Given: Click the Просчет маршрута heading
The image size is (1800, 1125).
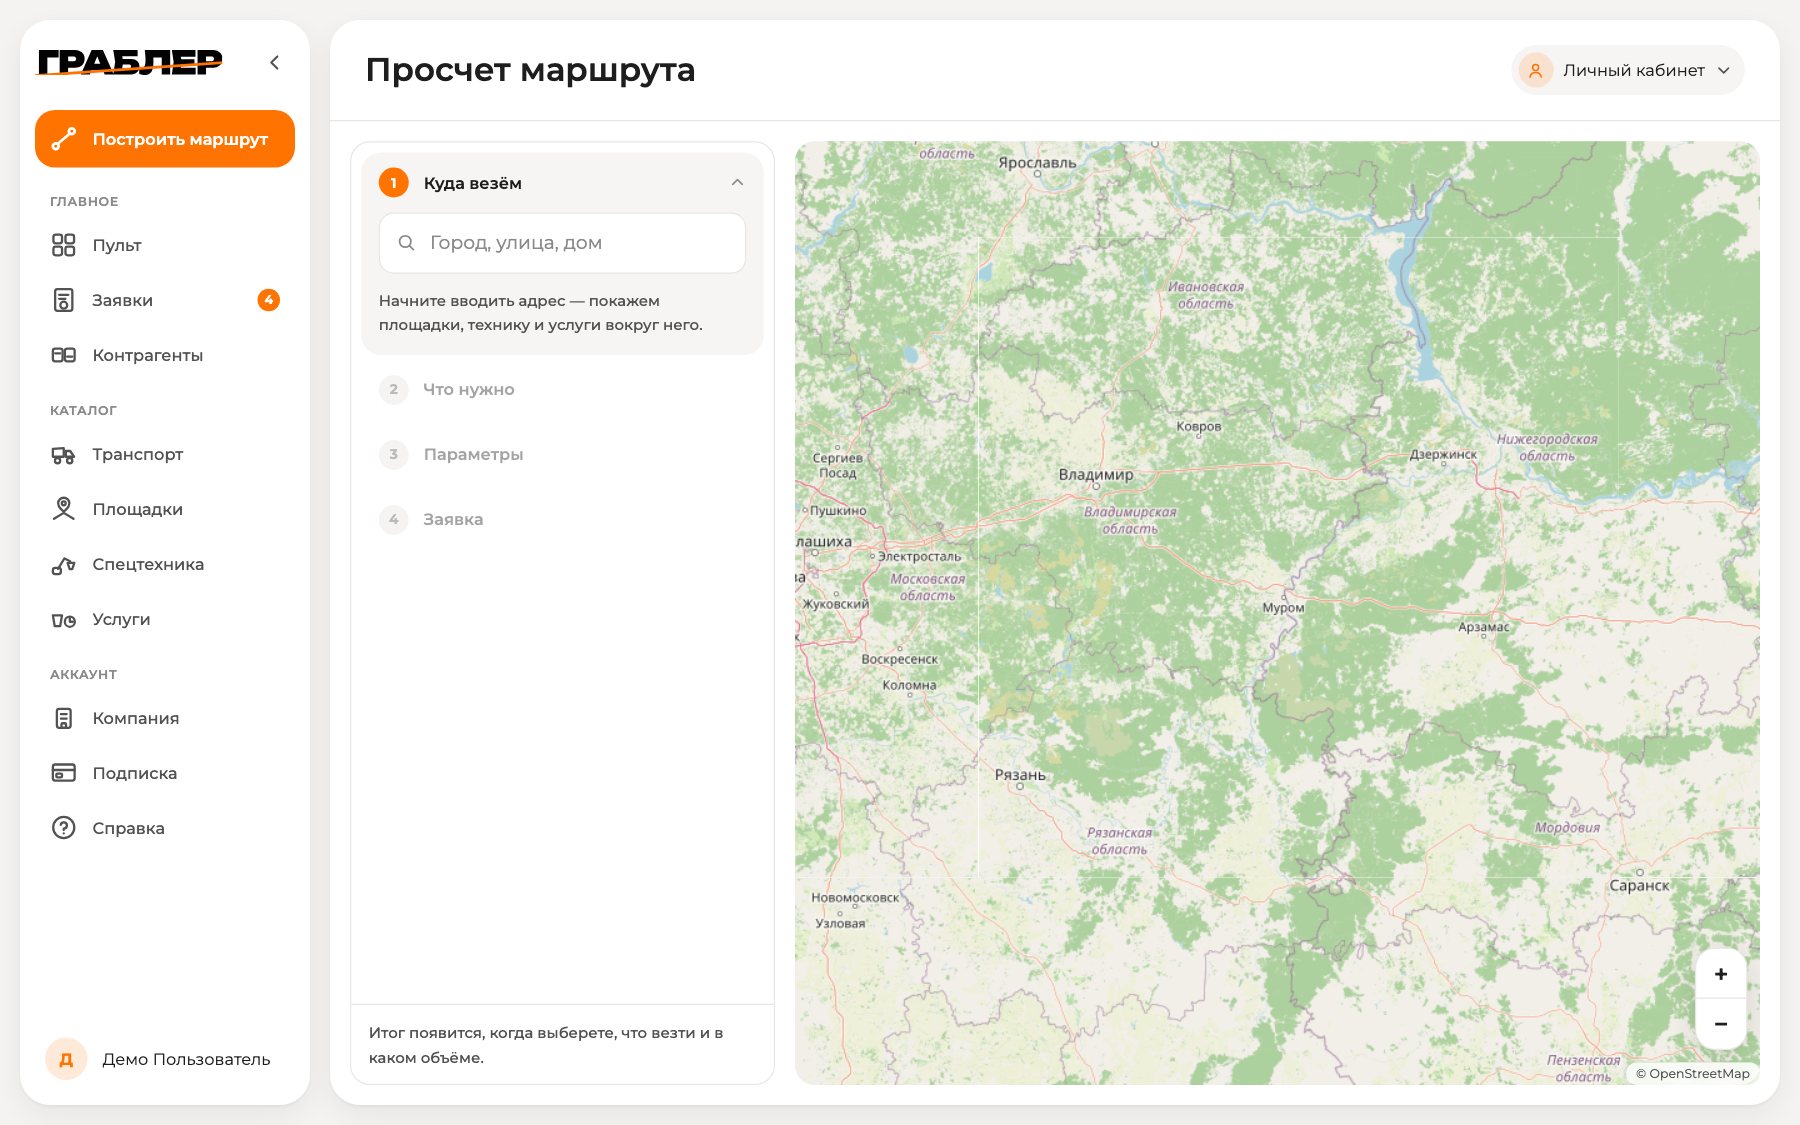Looking at the screenshot, I should click(530, 70).
